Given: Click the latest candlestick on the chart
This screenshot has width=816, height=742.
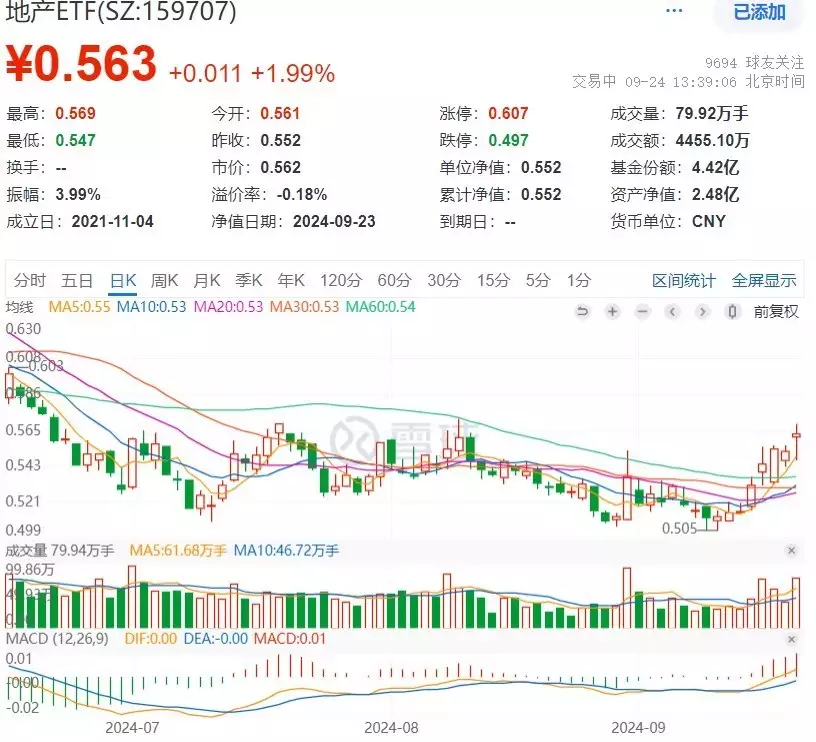Looking at the screenshot, I should coord(796,441).
